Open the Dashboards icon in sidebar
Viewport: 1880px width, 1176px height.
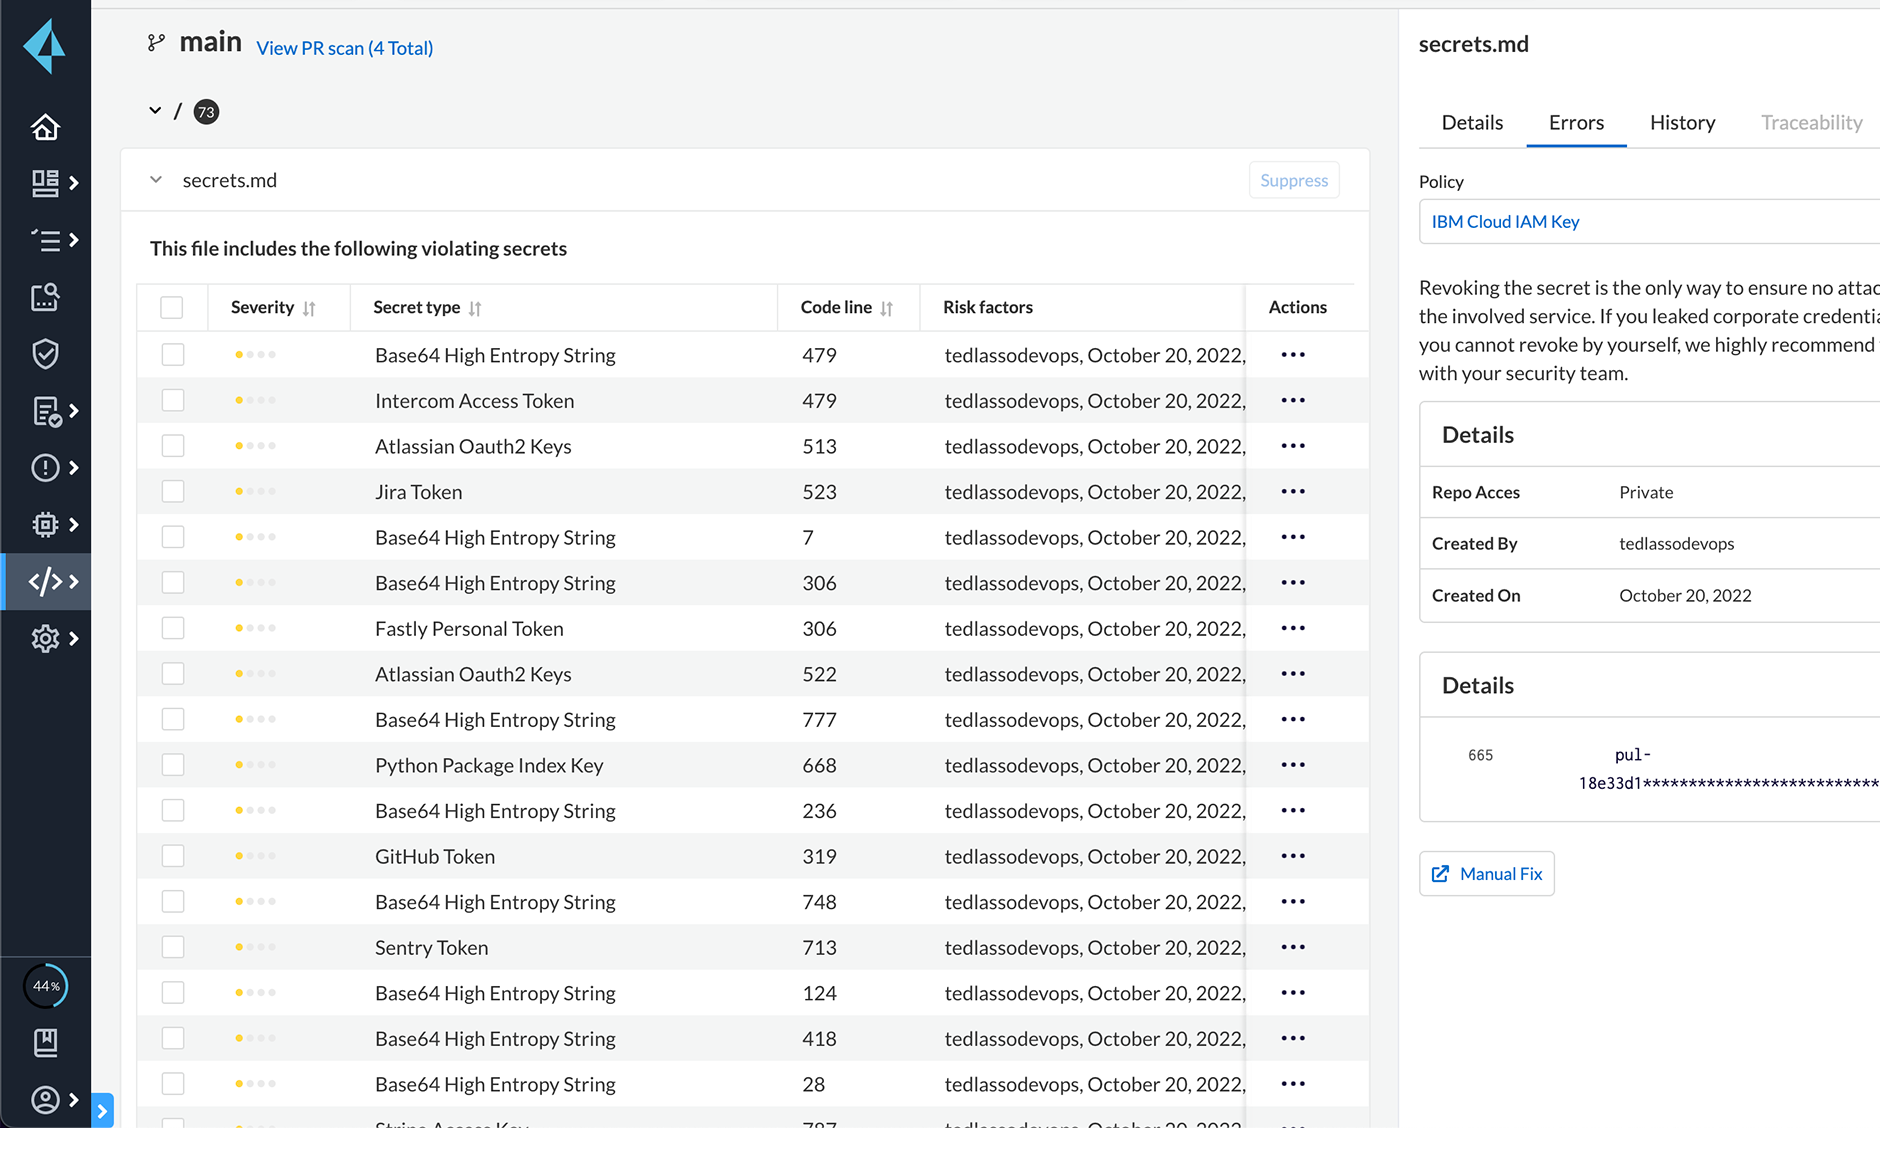45,183
